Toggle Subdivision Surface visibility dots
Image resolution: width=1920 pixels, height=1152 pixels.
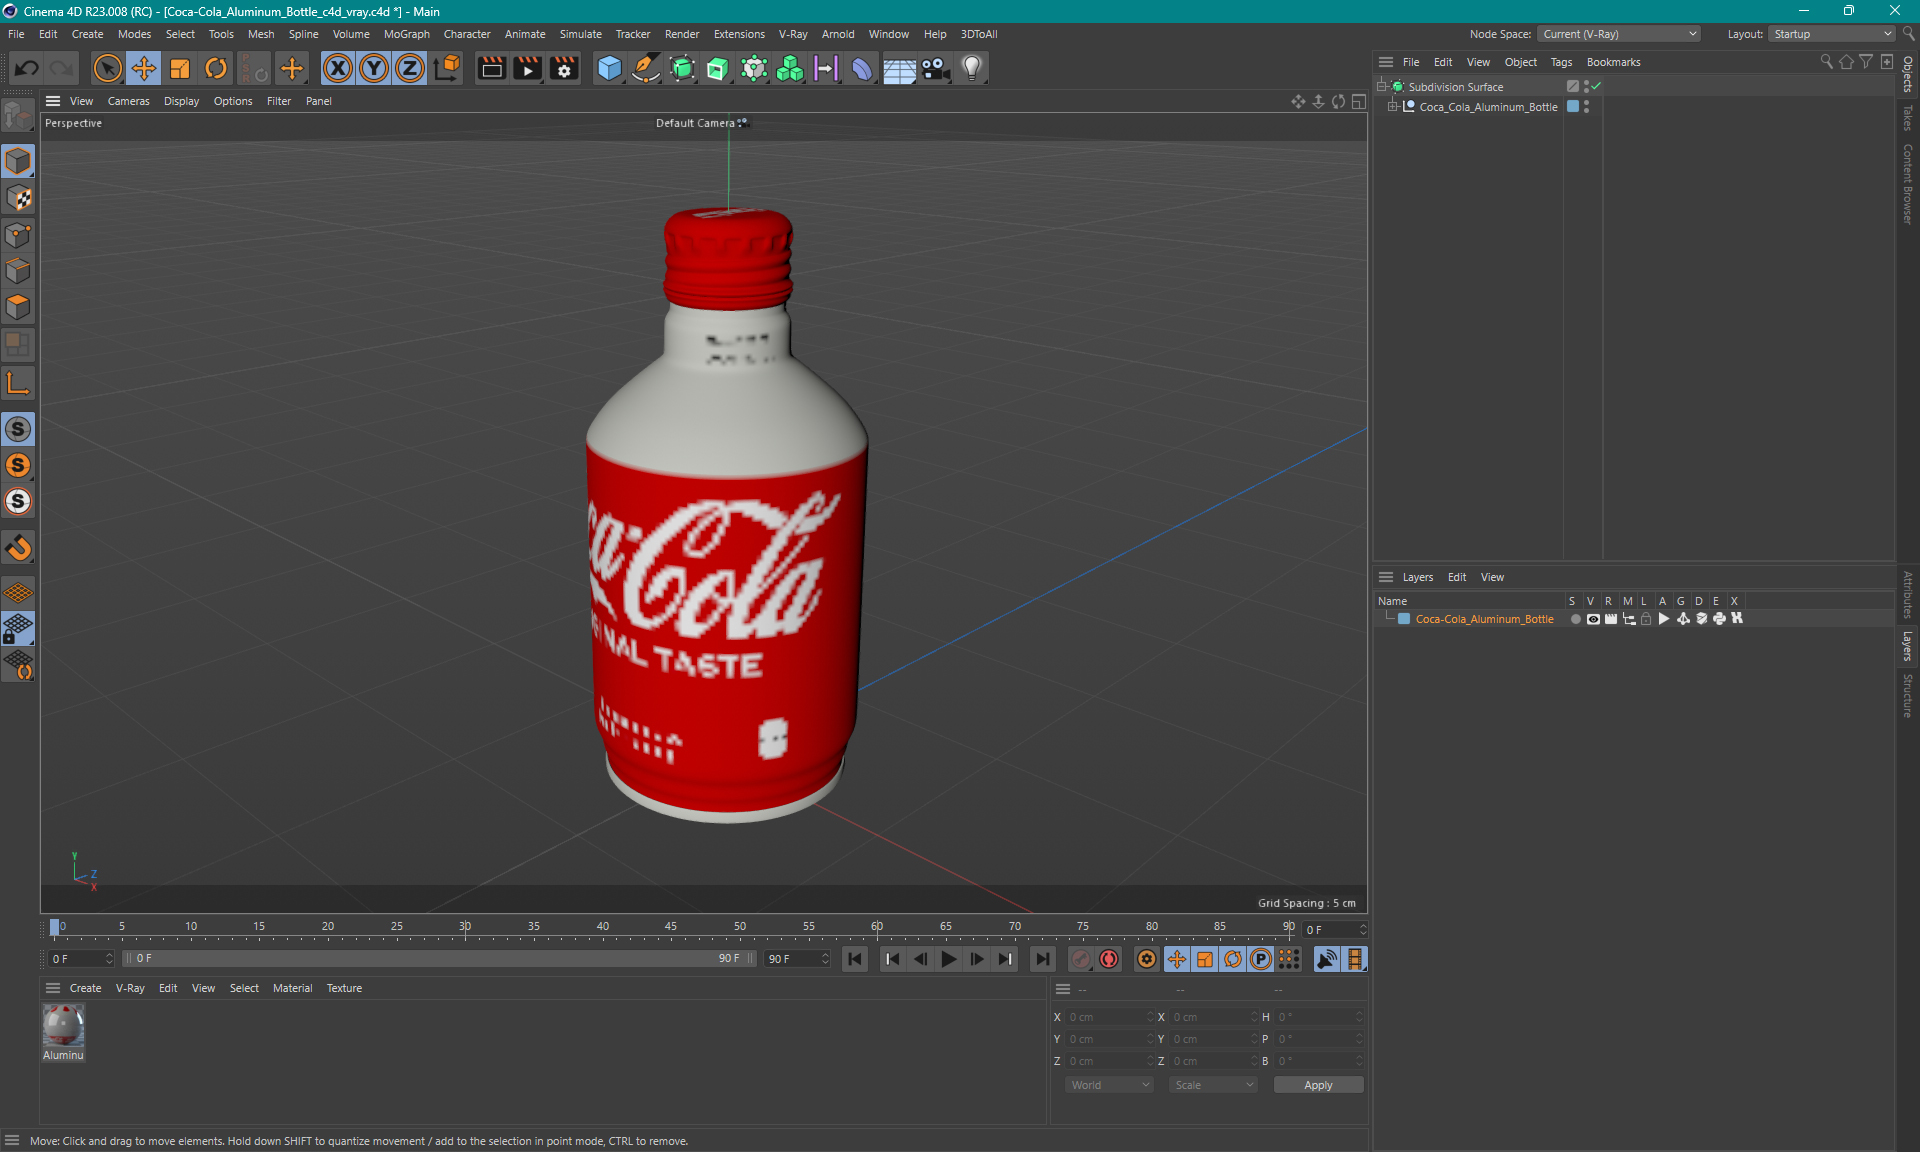click(x=1587, y=86)
